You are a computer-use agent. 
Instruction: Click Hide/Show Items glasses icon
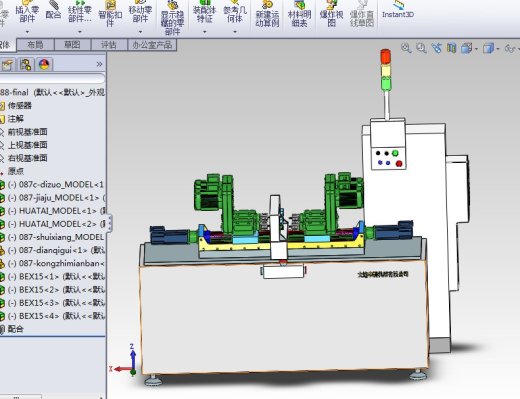[x=509, y=49]
